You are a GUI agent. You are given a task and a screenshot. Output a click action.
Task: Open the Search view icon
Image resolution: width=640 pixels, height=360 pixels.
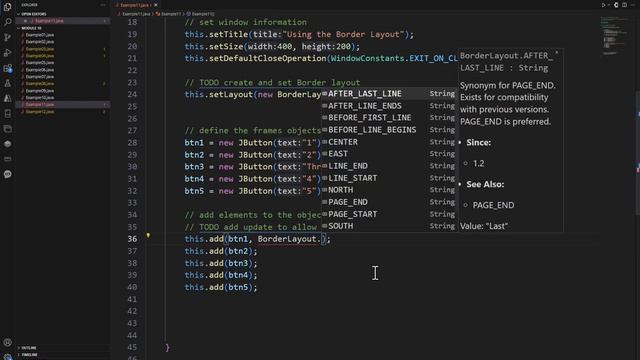coord(7,22)
